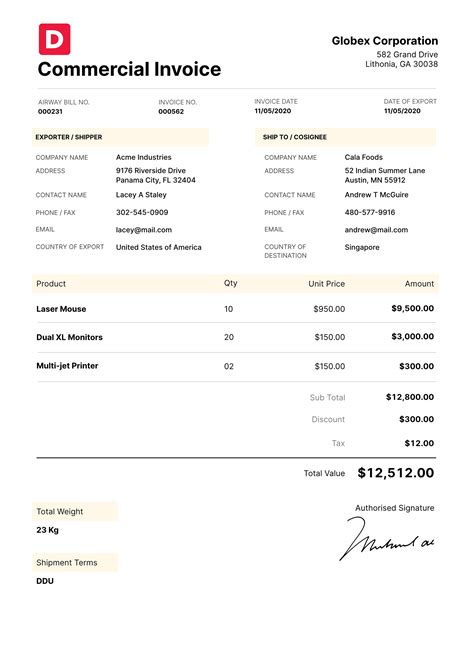Click the Multi-jet Printer product name

point(67,366)
